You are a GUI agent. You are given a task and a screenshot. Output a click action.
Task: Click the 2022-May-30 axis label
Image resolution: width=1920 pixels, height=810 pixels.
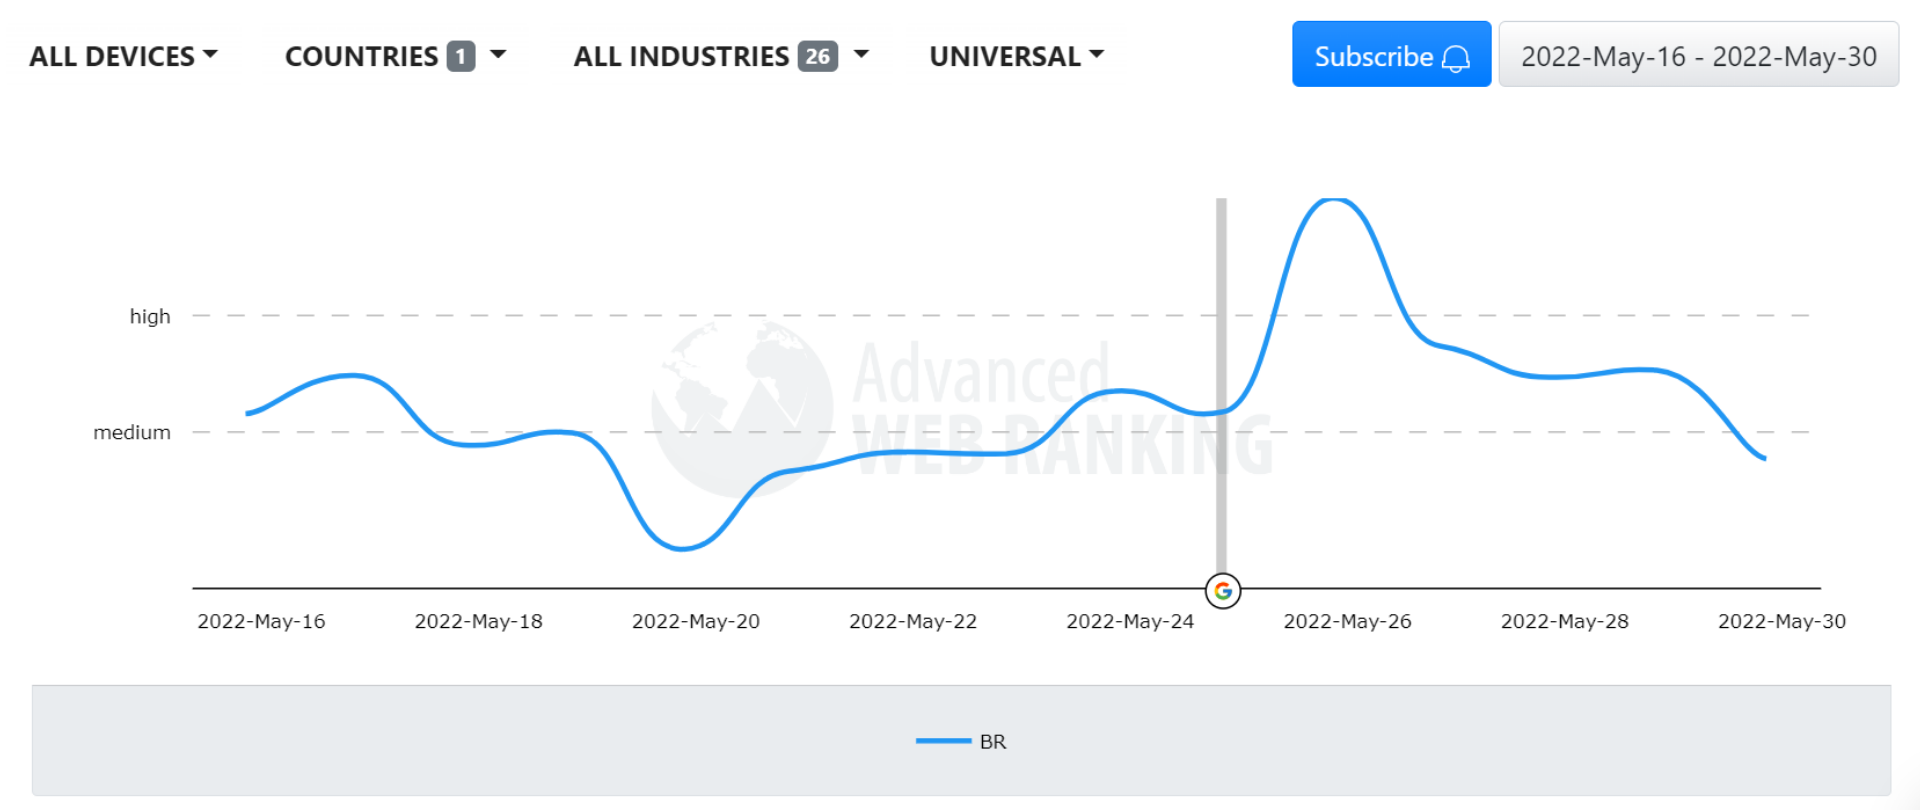click(1781, 621)
